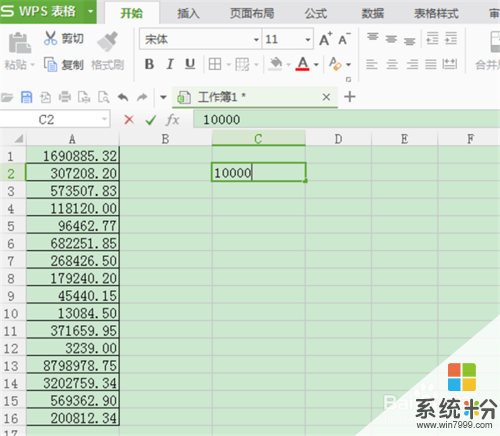Image resolution: width=500 pixels, height=436 pixels.
Task: Open borders dropdown arrow
Action: (229, 64)
